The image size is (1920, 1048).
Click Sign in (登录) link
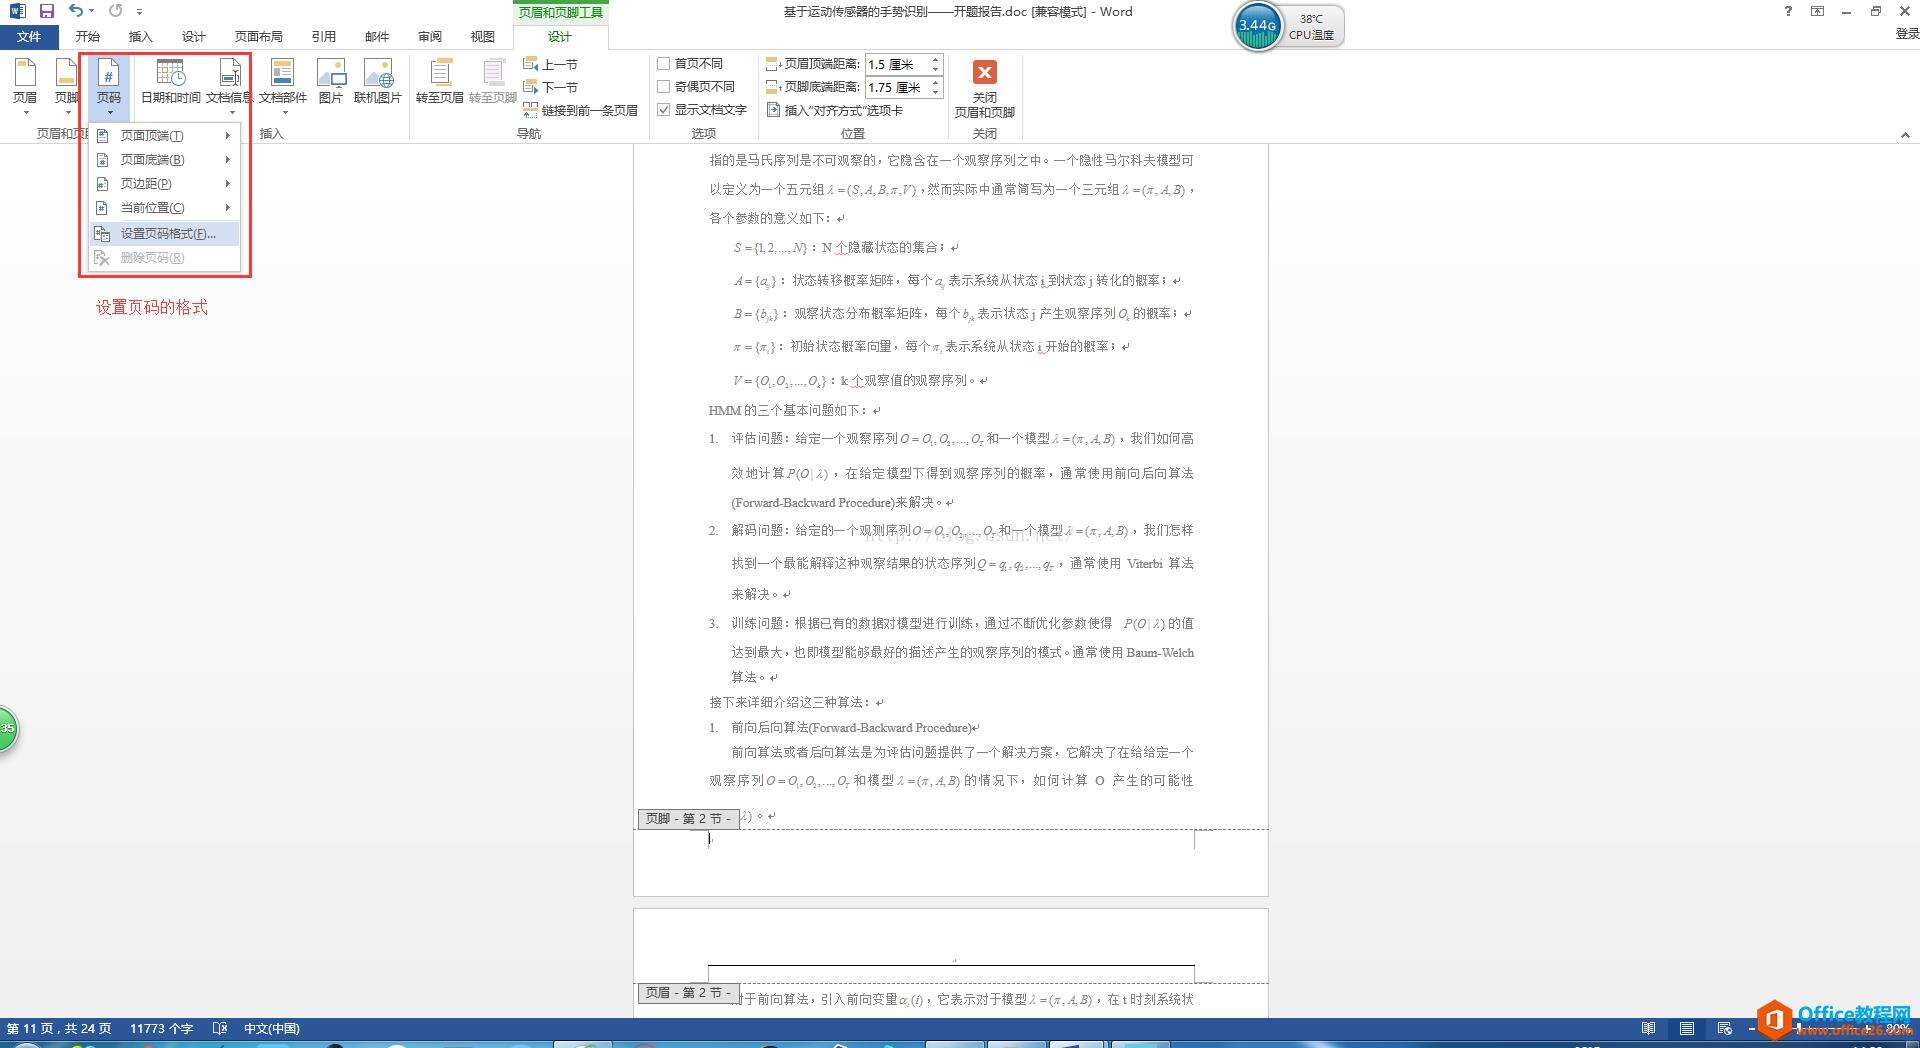(1906, 33)
